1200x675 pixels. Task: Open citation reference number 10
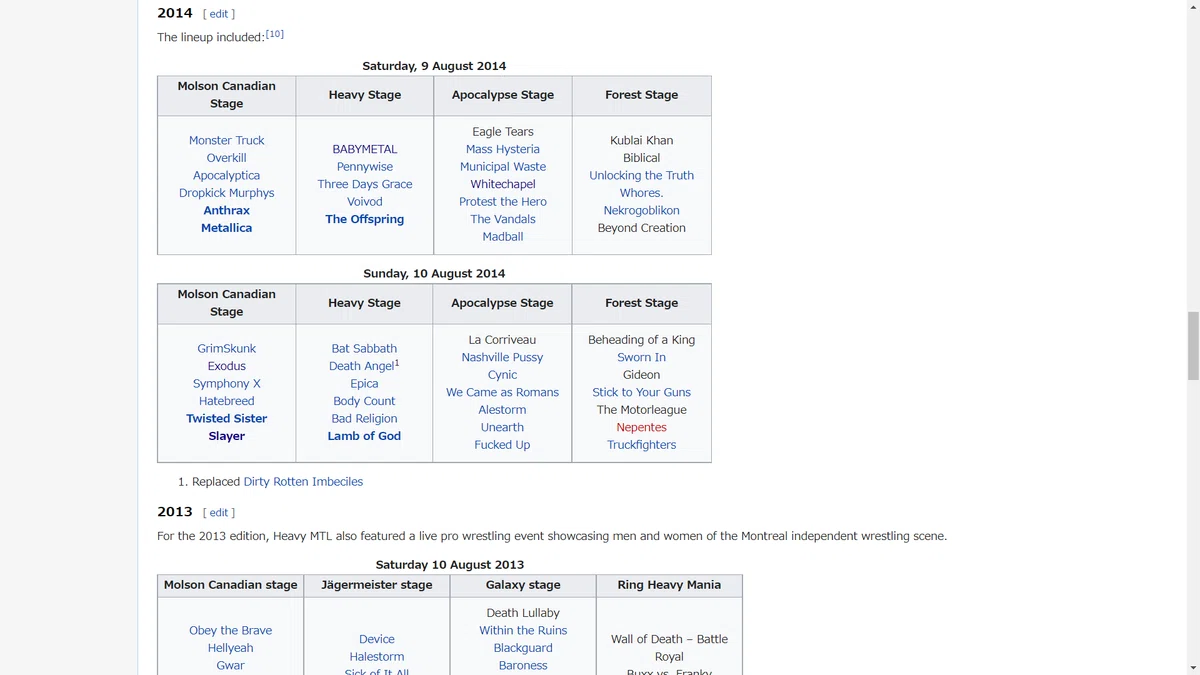pos(275,34)
